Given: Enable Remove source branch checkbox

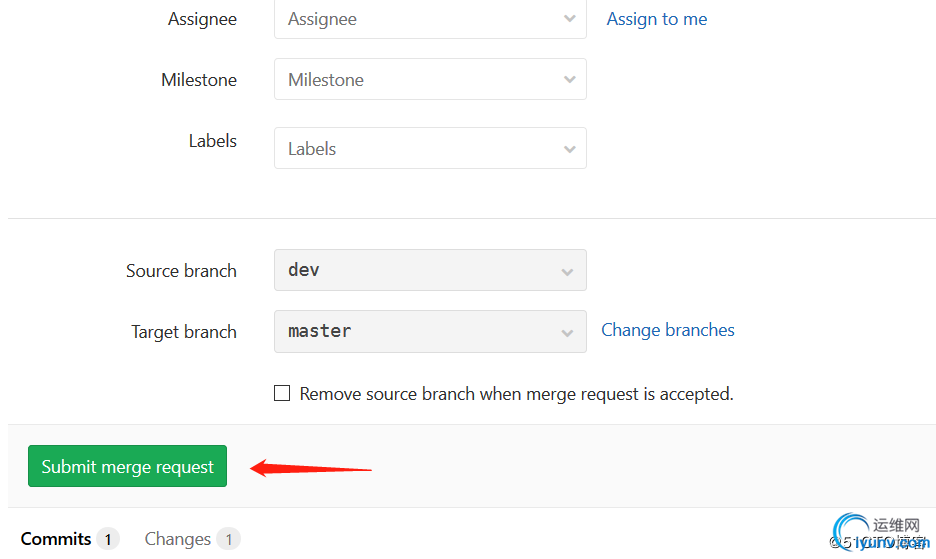Looking at the screenshot, I should [282, 394].
